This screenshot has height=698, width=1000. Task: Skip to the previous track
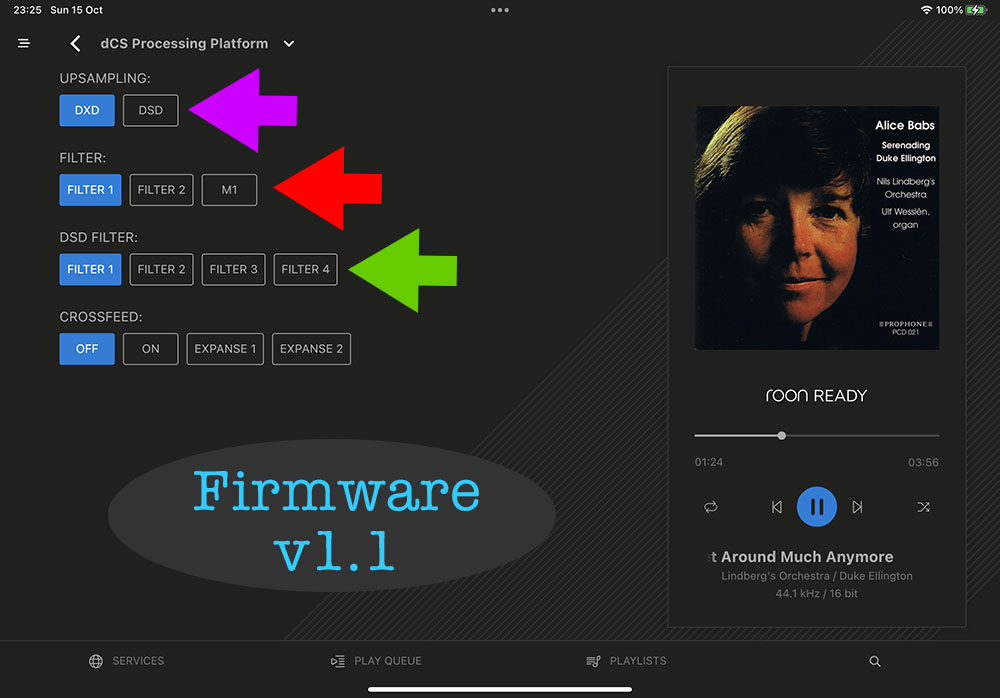click(x=776, y=507)
